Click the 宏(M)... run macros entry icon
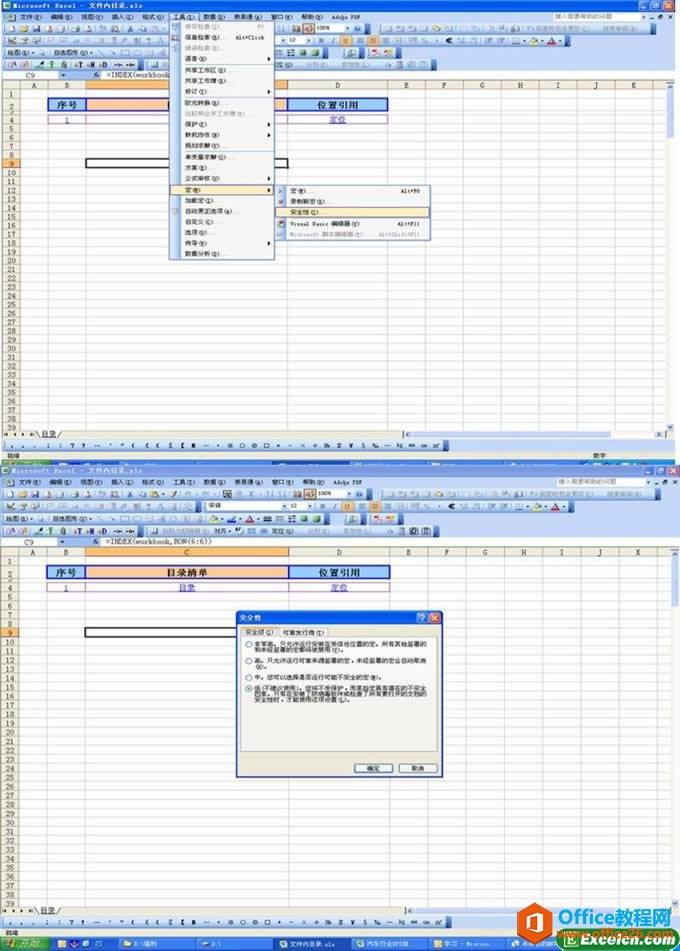680x951 pixels. pyautogui.click(x=281, y=190)
